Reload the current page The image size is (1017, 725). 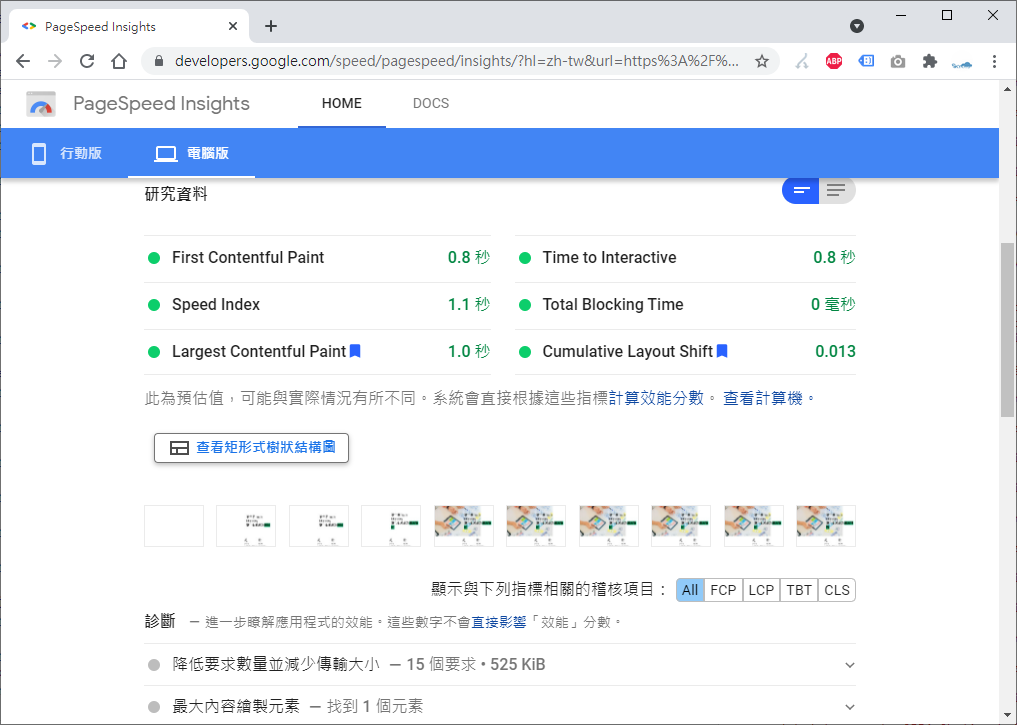click(87, 61)
